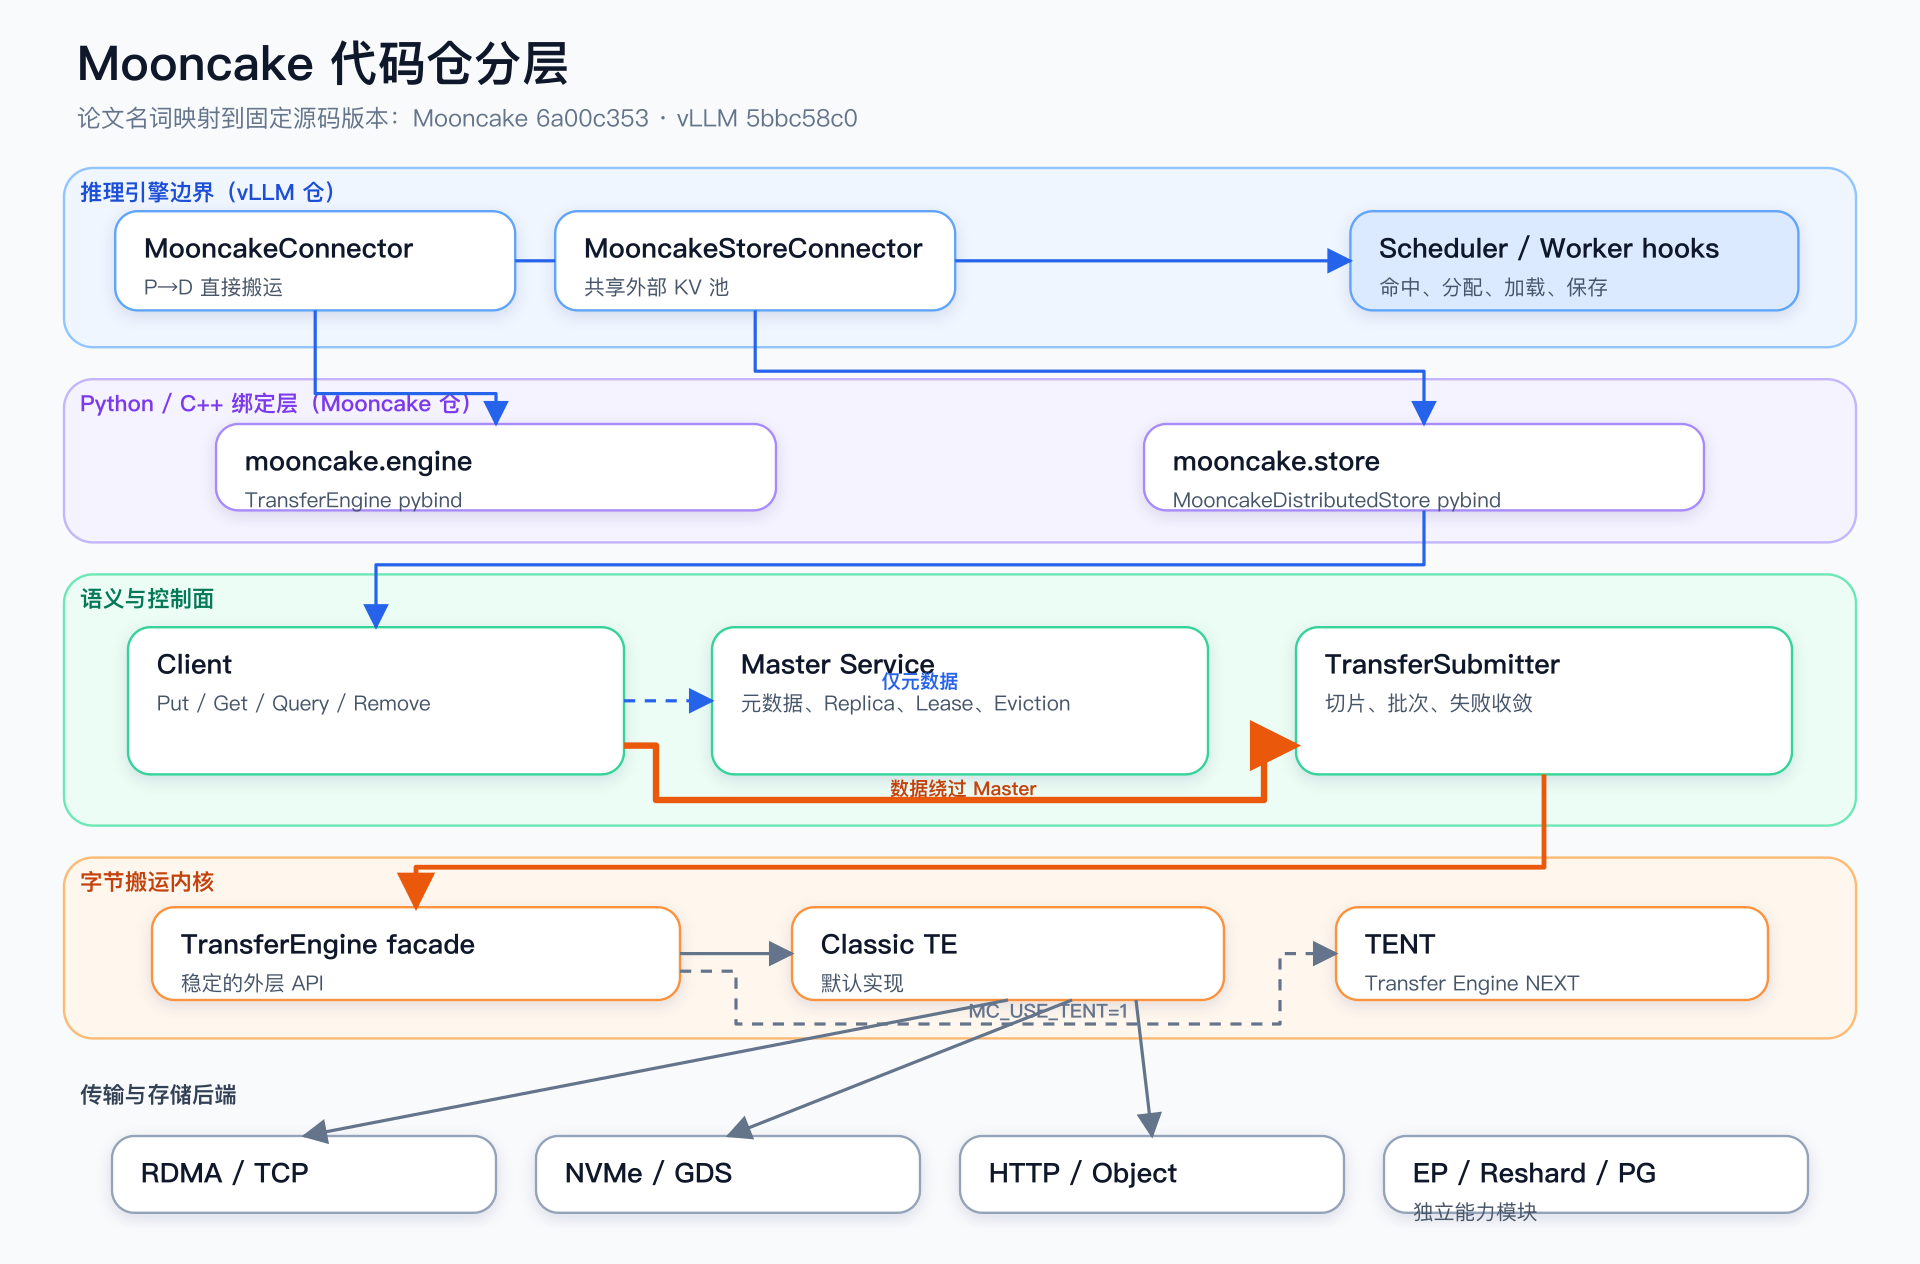The width and height of the screenshot is (1920, 1264).
Task: Select the Classic TE node
Action: coord(1008,954)
